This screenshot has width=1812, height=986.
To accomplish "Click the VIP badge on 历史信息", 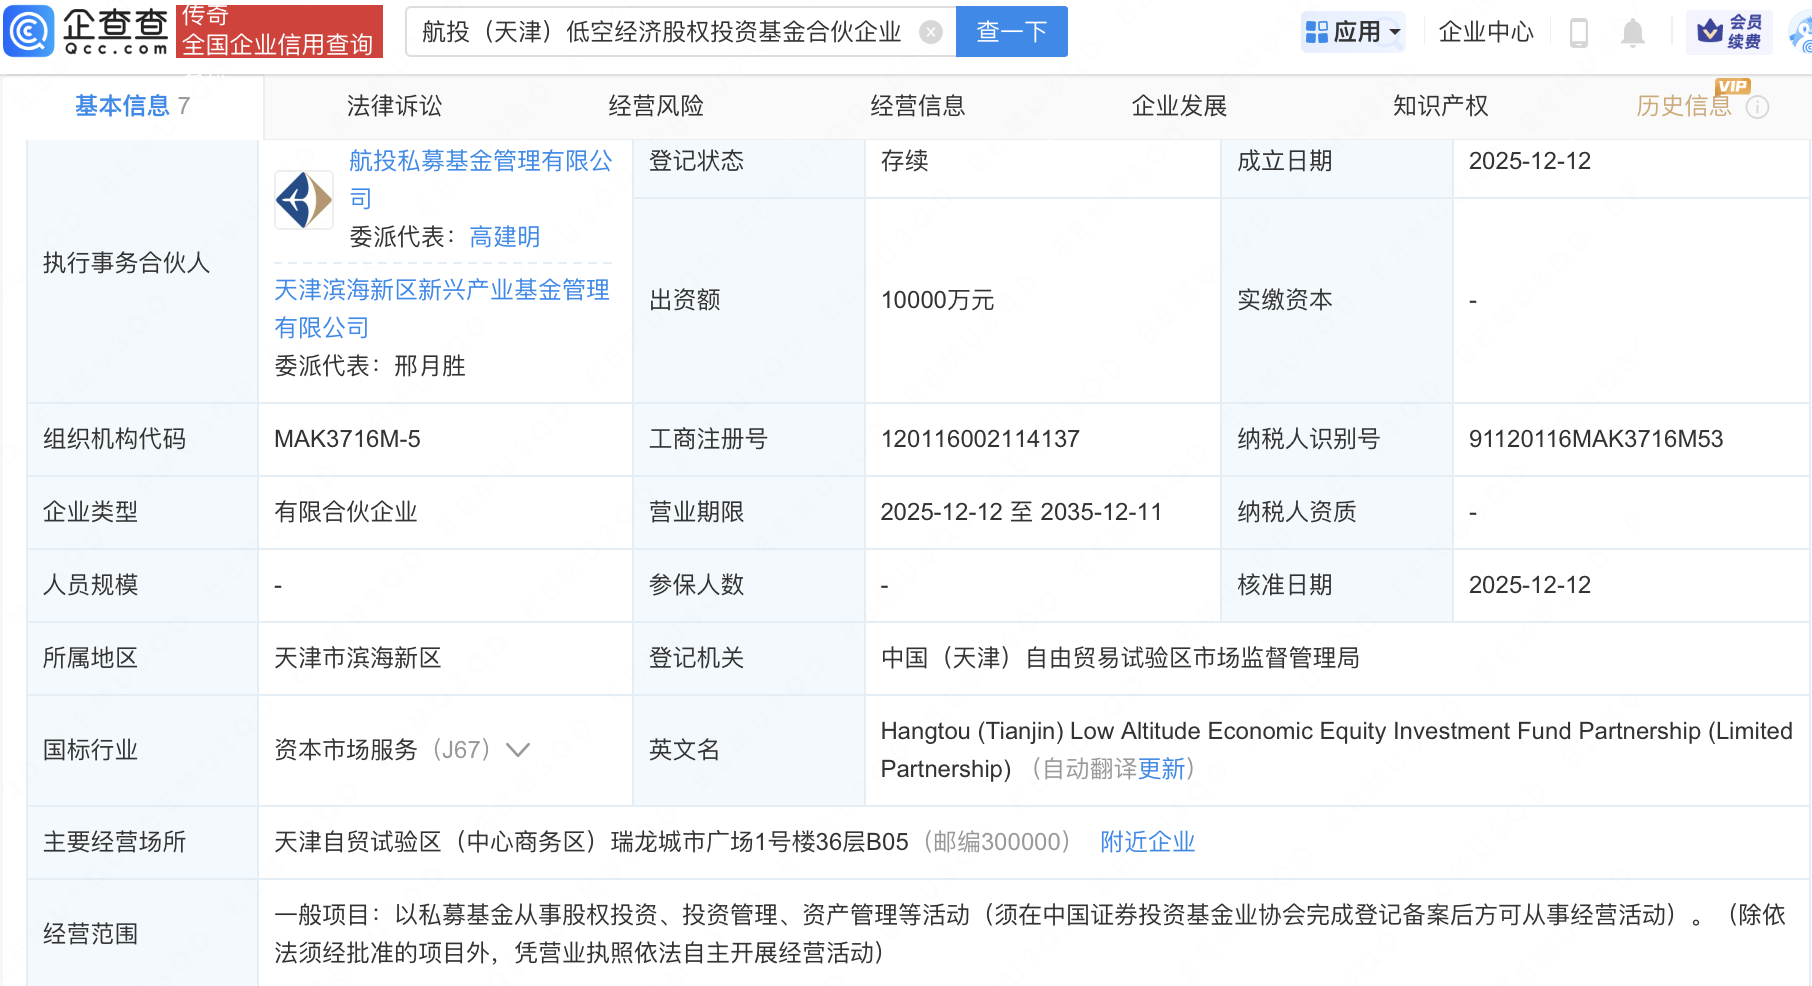I will pyautogui.click(x=1732, y=87).
